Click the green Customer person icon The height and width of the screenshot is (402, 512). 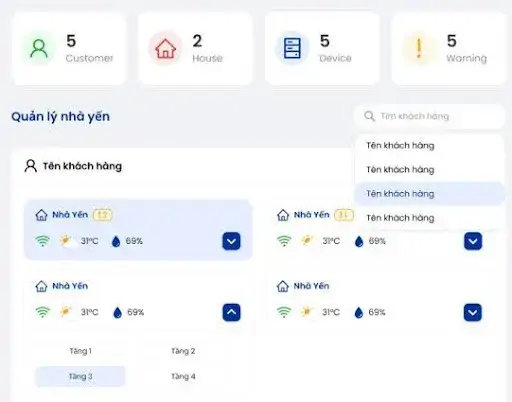39,48
